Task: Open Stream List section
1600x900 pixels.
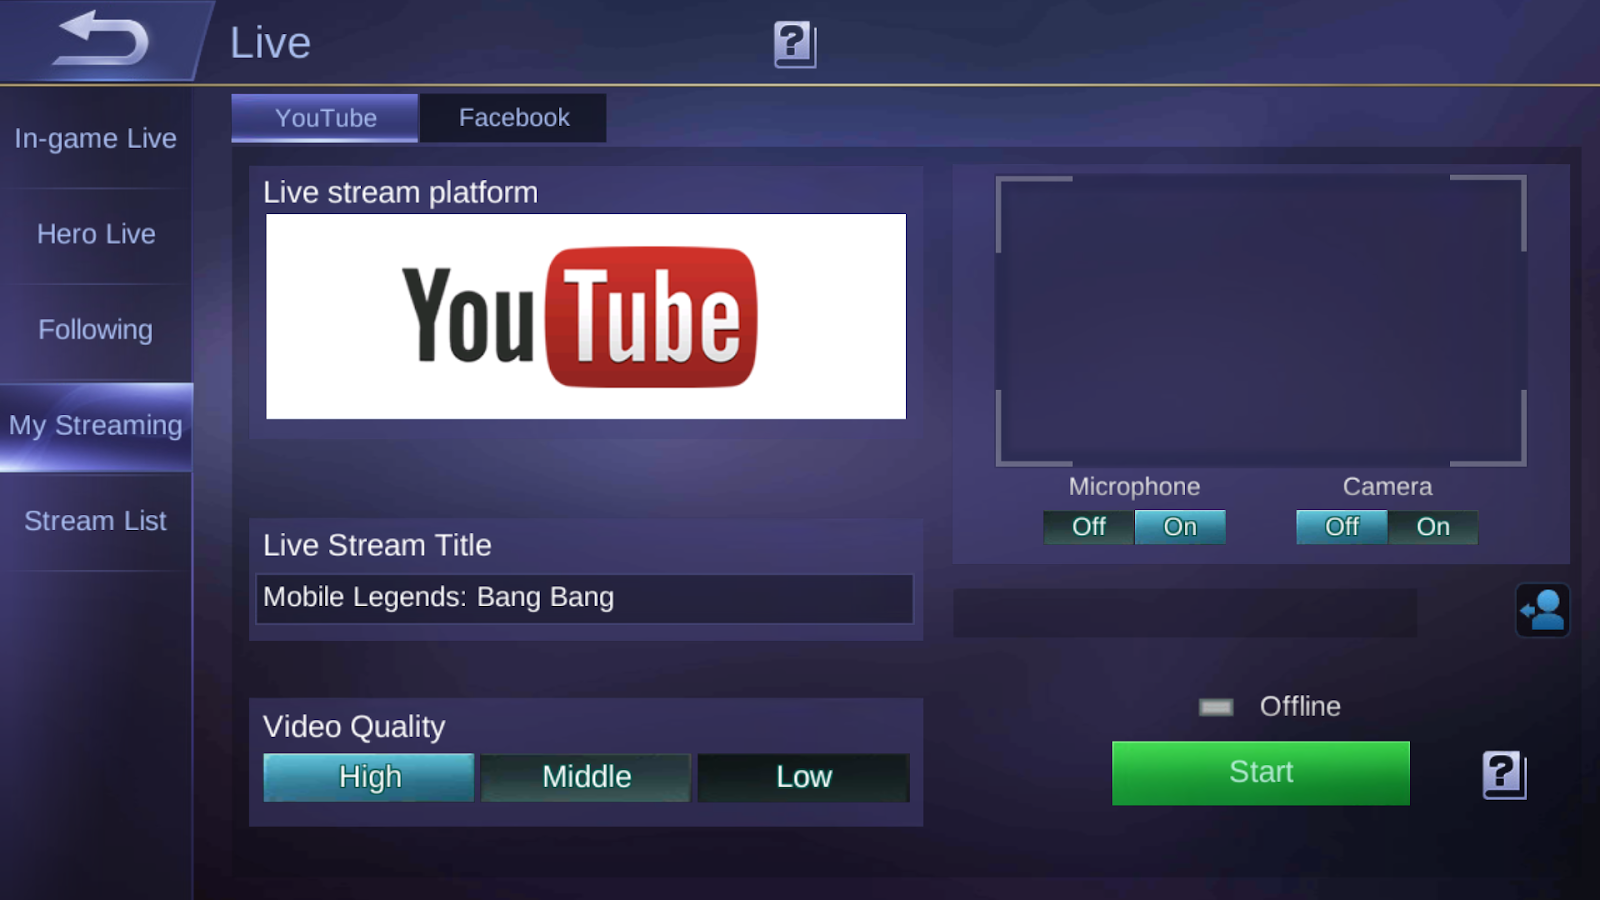Action: (96, 521)
